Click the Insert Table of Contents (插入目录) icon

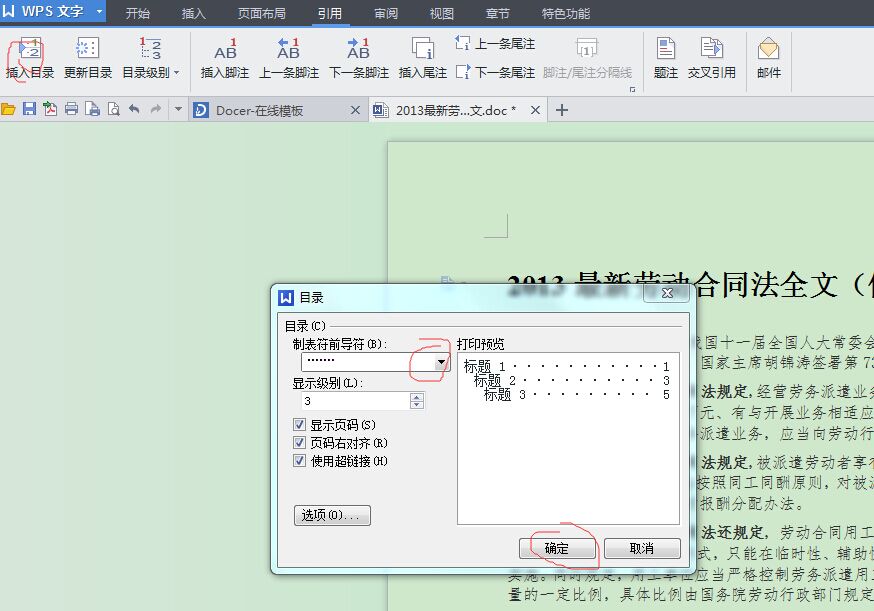point(30,49)
